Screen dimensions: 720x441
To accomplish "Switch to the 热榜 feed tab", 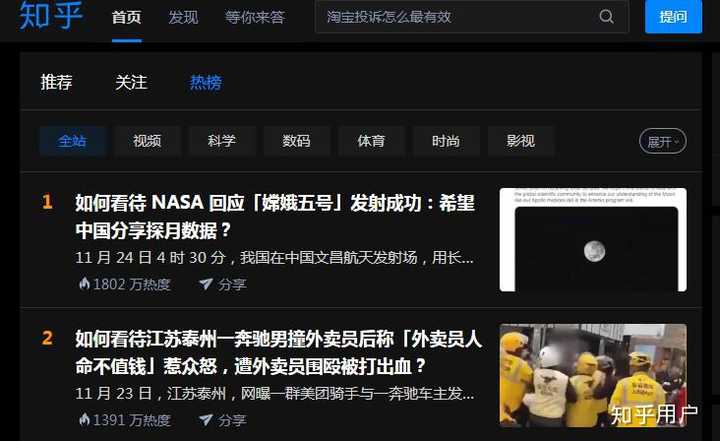I will pos(206,82).
